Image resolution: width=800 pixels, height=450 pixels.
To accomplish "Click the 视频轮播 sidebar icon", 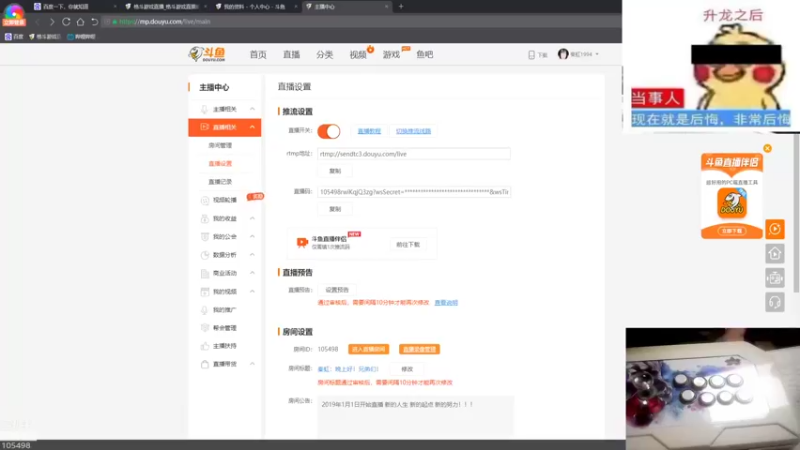I will pyautogui.click(x=205, y=200).
